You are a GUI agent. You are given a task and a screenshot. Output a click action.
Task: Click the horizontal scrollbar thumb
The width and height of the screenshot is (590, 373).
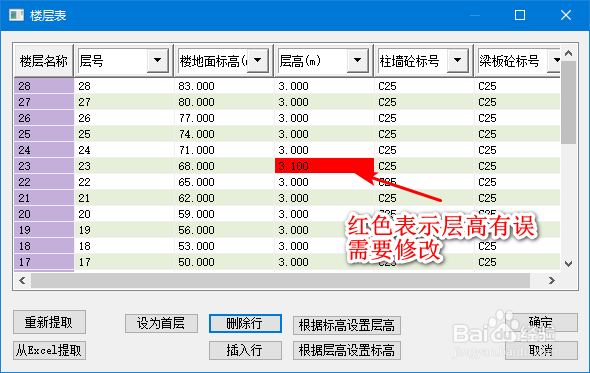tap(280, 280)
